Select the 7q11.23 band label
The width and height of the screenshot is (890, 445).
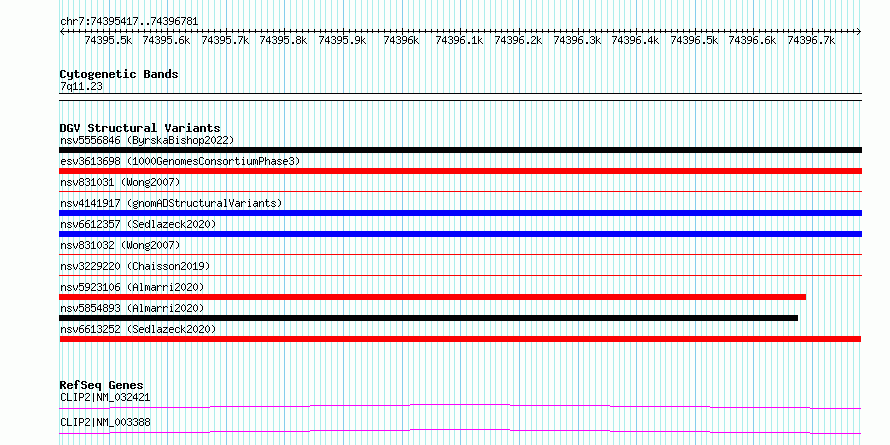pyautogui.click(x=81, y=87)
